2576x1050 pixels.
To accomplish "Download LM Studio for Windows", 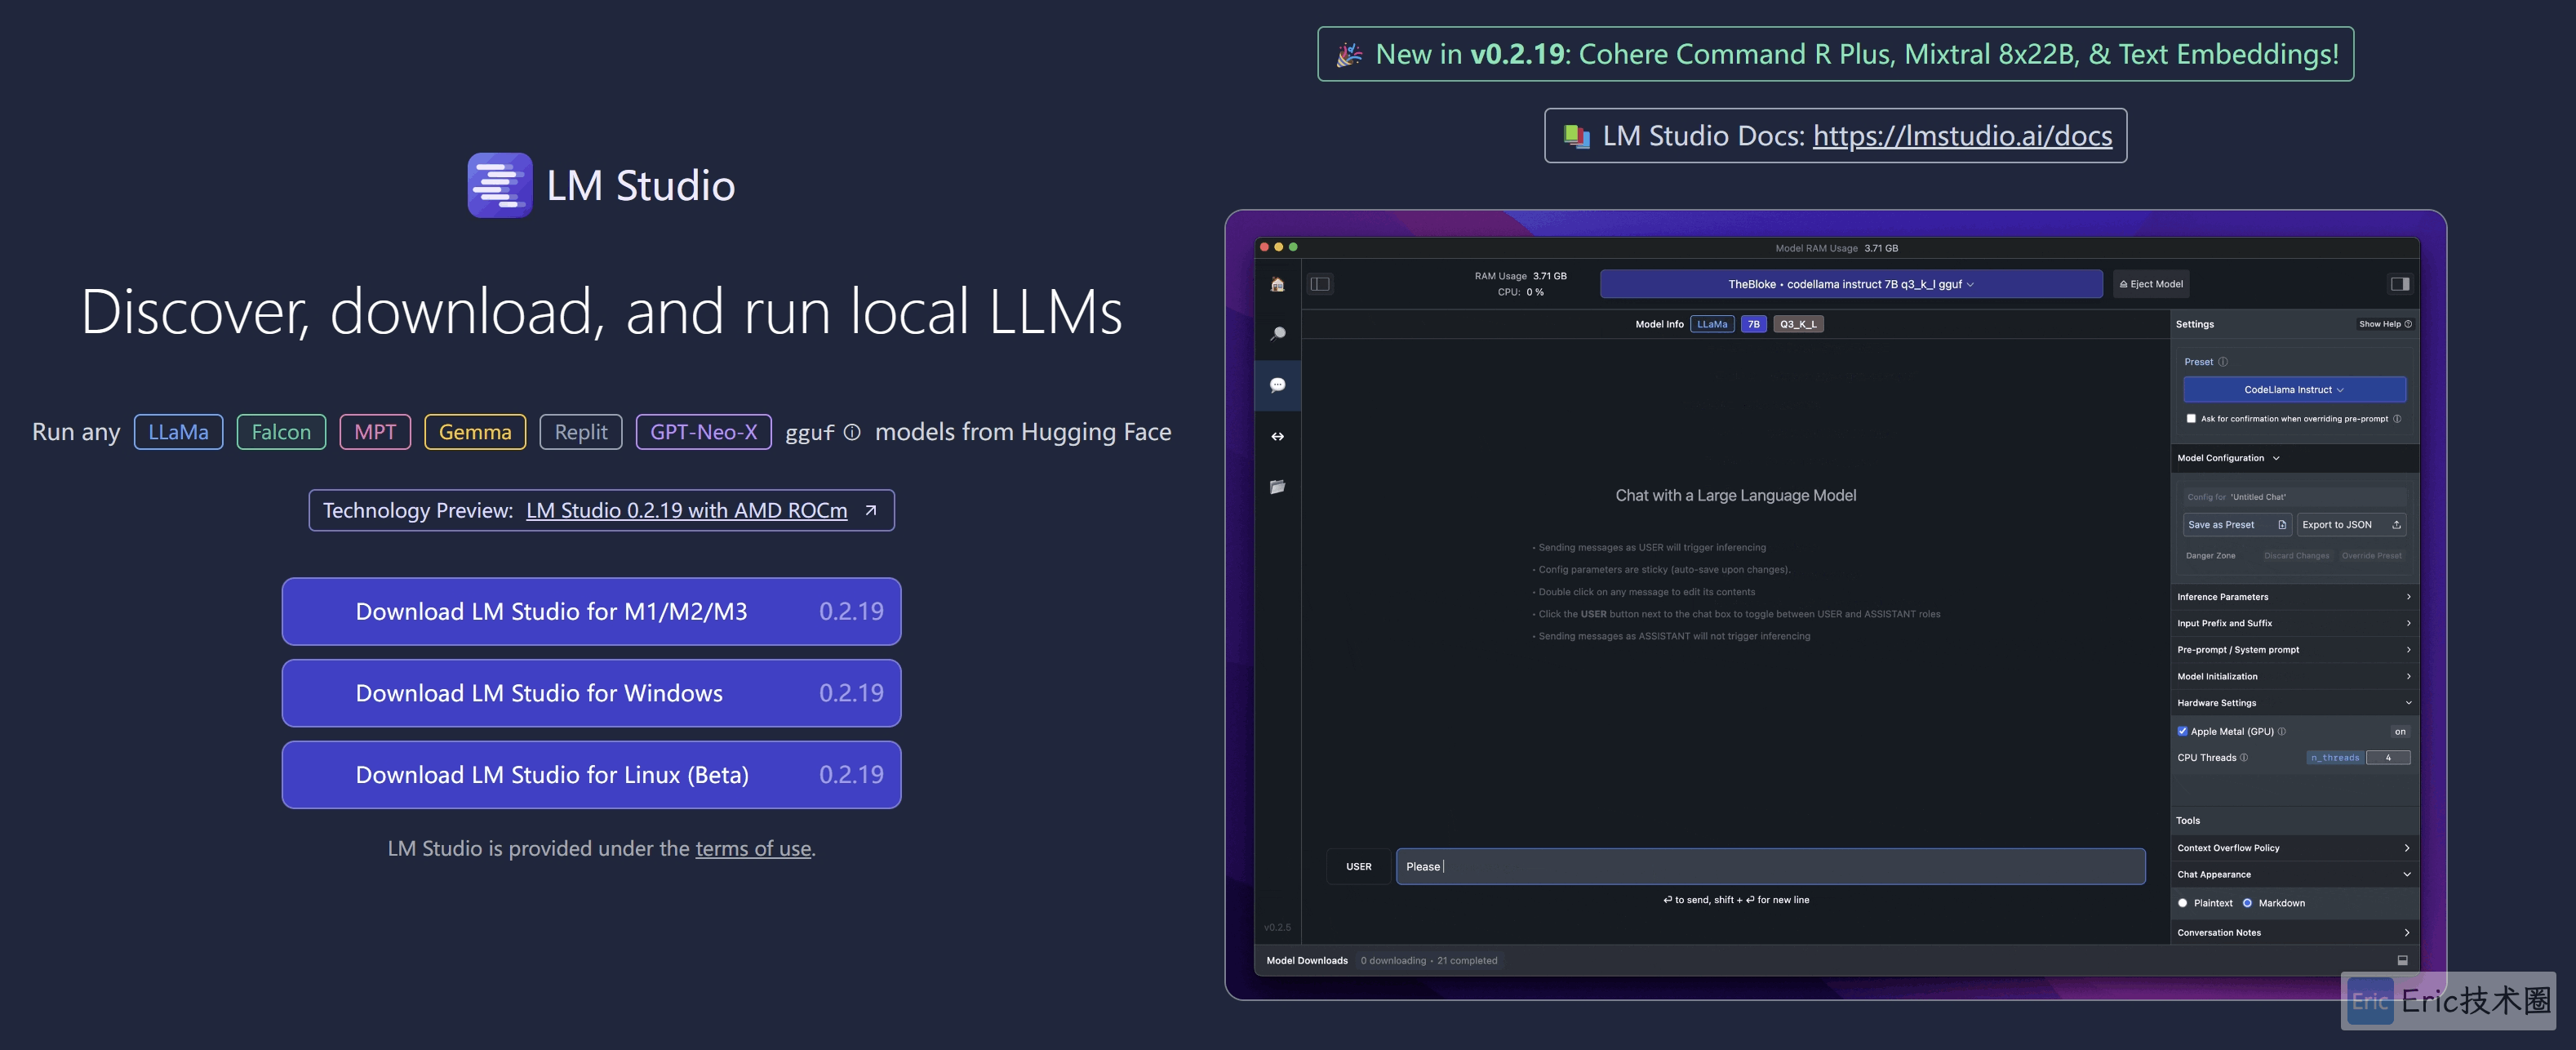I will [x=591, y=693].
